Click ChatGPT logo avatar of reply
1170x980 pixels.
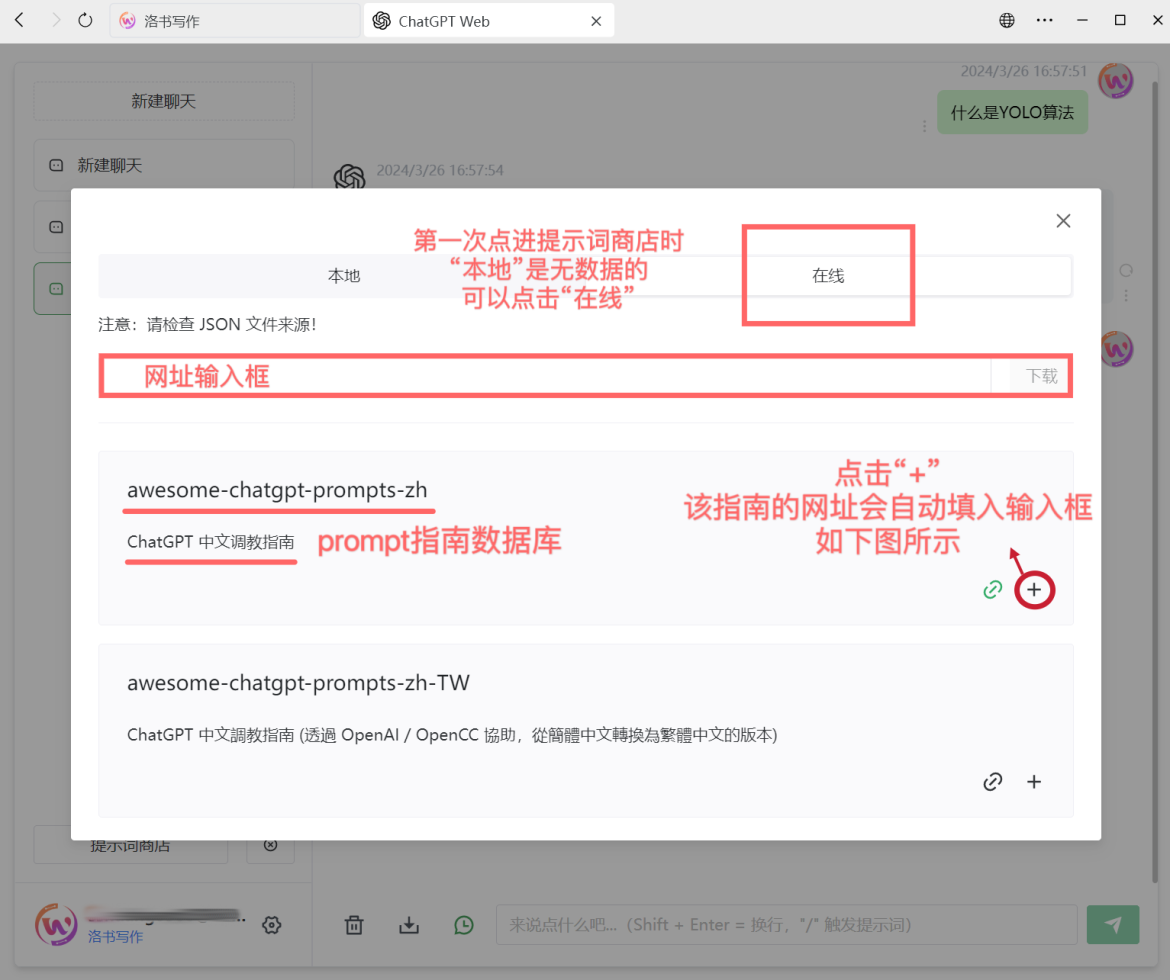(x=349, y=177)
